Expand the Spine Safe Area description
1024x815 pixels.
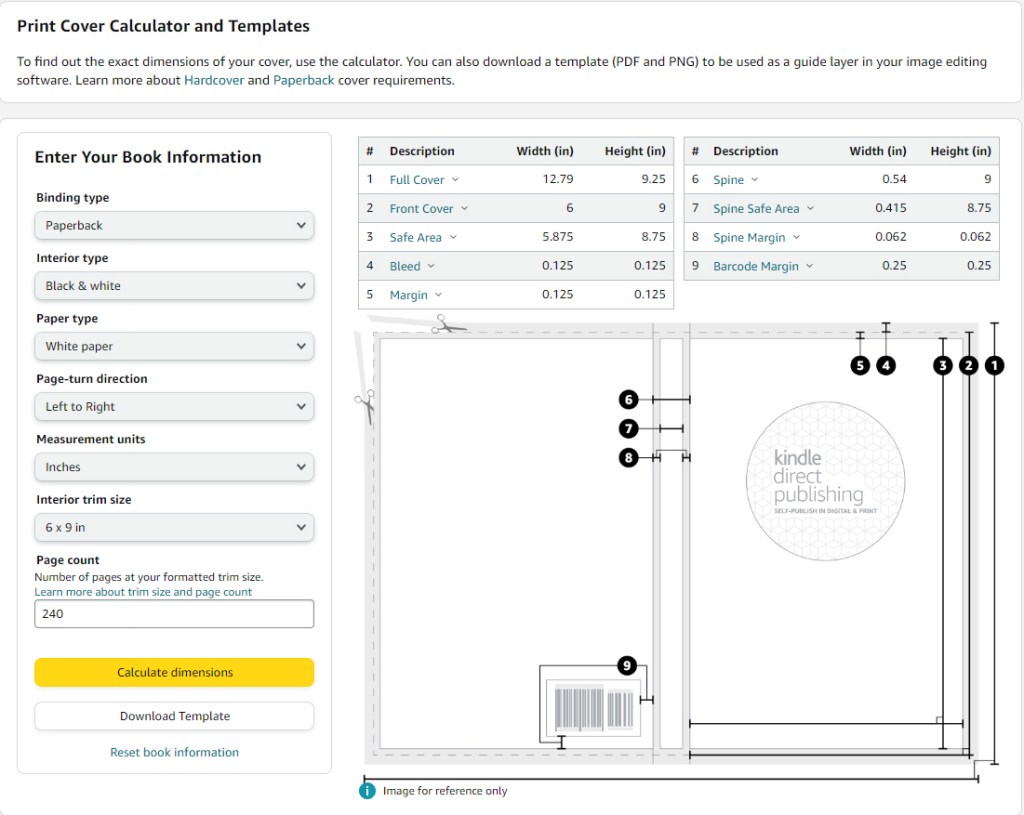763,209
